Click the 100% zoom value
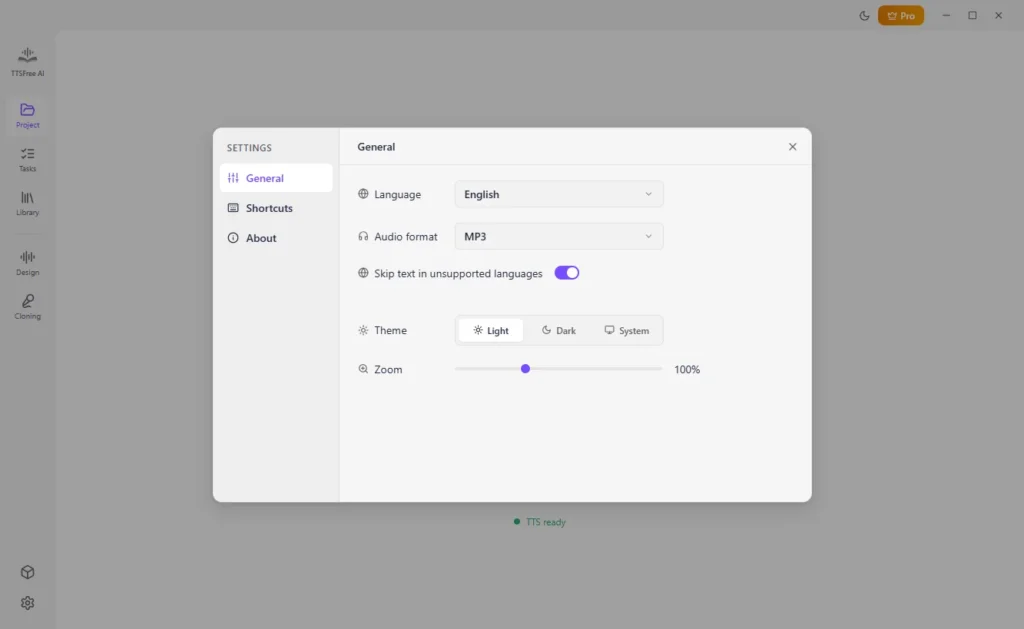This screenshot has height=629, width=1024. point(687,370)
